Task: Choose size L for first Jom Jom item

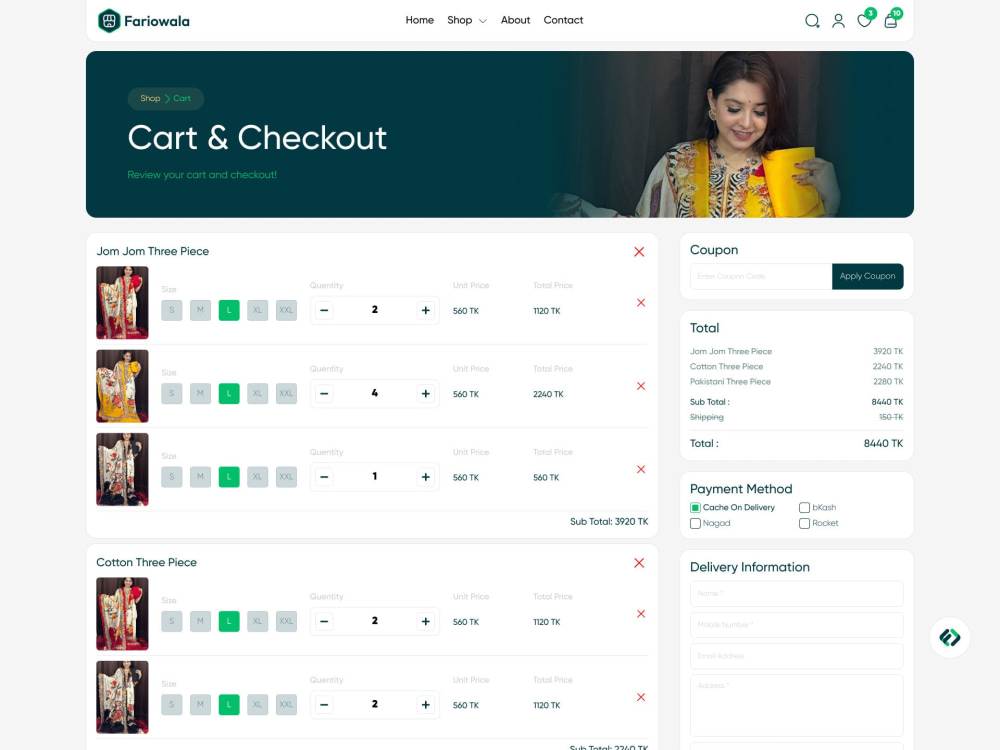Action: [229, 311]
